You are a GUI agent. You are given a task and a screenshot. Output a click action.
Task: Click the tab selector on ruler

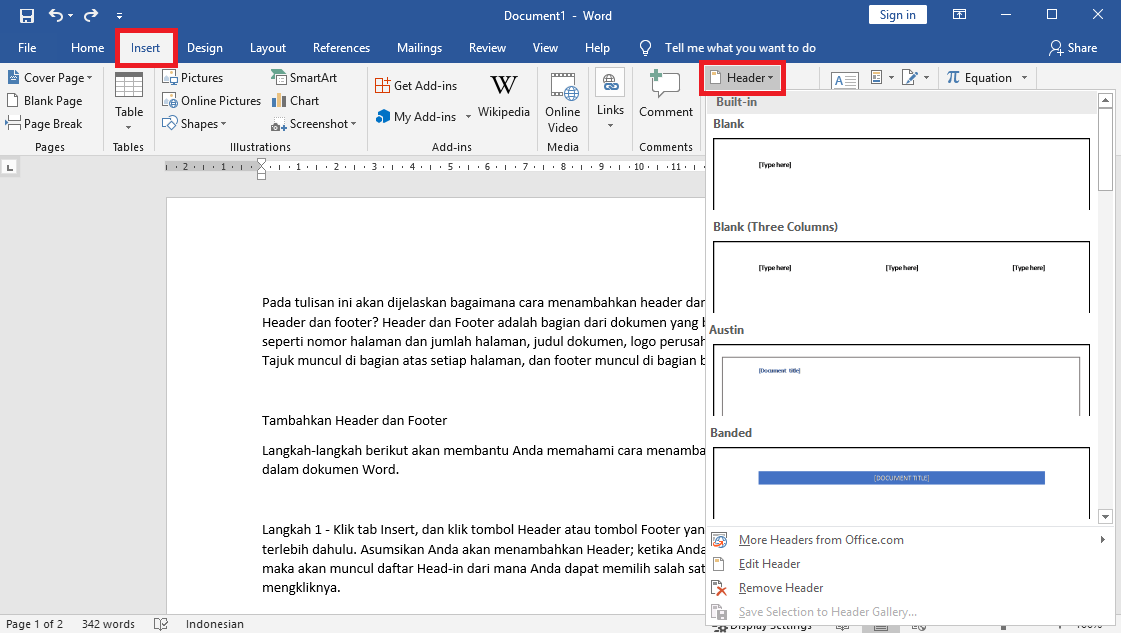[x=9, y=167]
